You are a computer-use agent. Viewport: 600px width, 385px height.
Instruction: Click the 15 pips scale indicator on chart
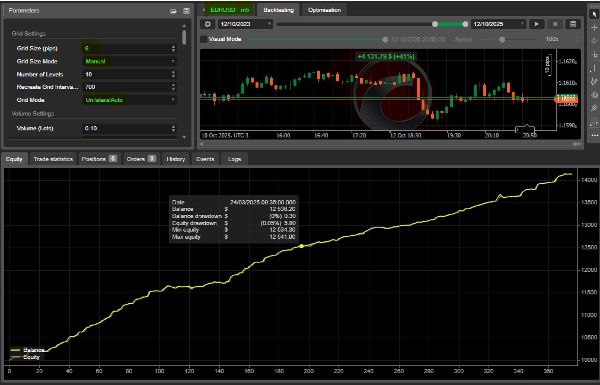[x=548, y=65]
